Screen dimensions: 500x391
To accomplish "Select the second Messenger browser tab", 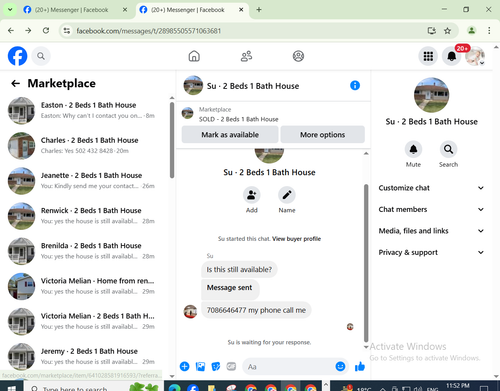I will coord(192,10).
